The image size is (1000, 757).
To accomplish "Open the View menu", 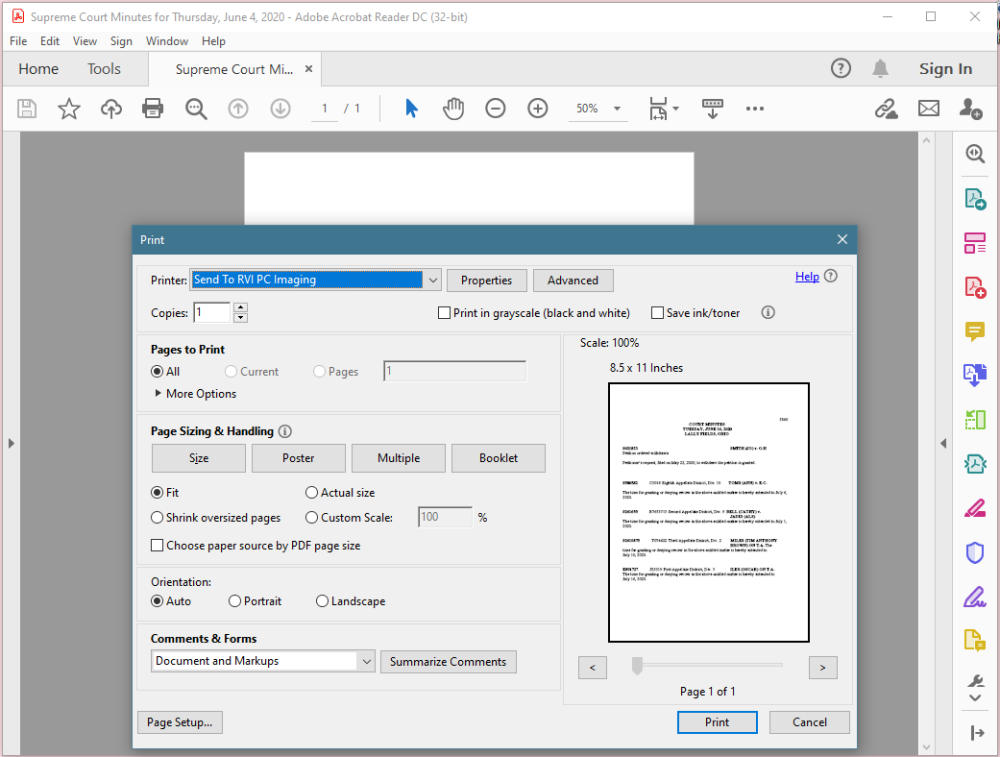I will click(85, 41).
